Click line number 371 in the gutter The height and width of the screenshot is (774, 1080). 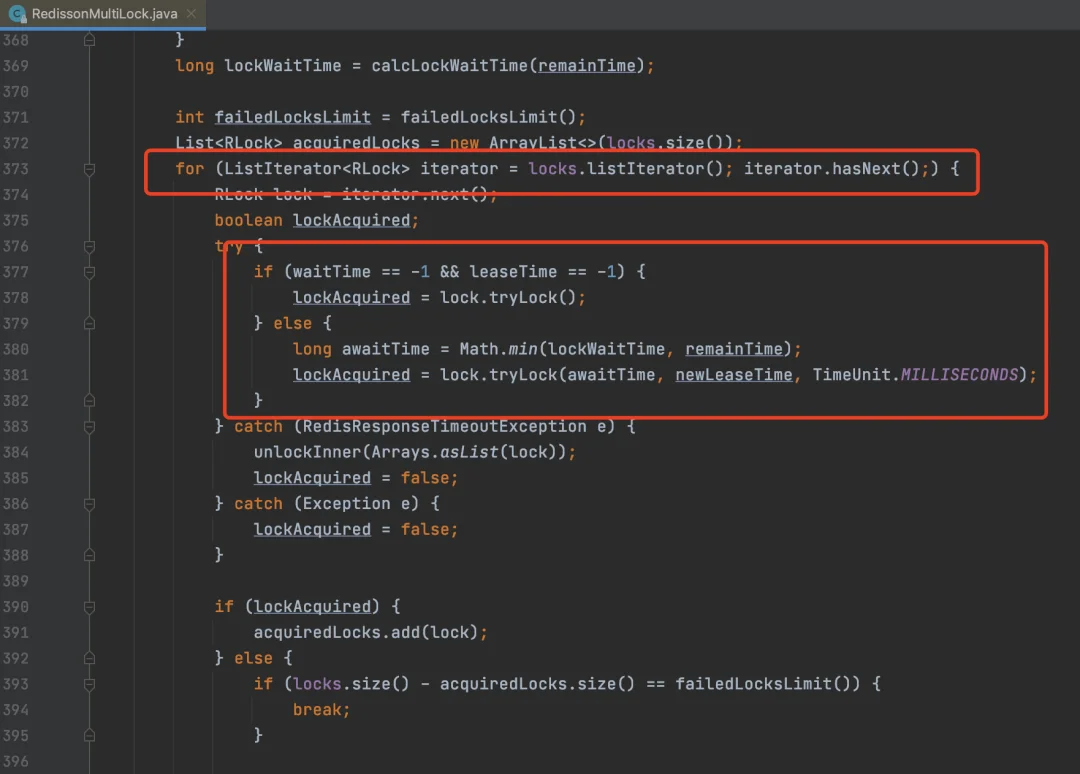pos(16,118)
